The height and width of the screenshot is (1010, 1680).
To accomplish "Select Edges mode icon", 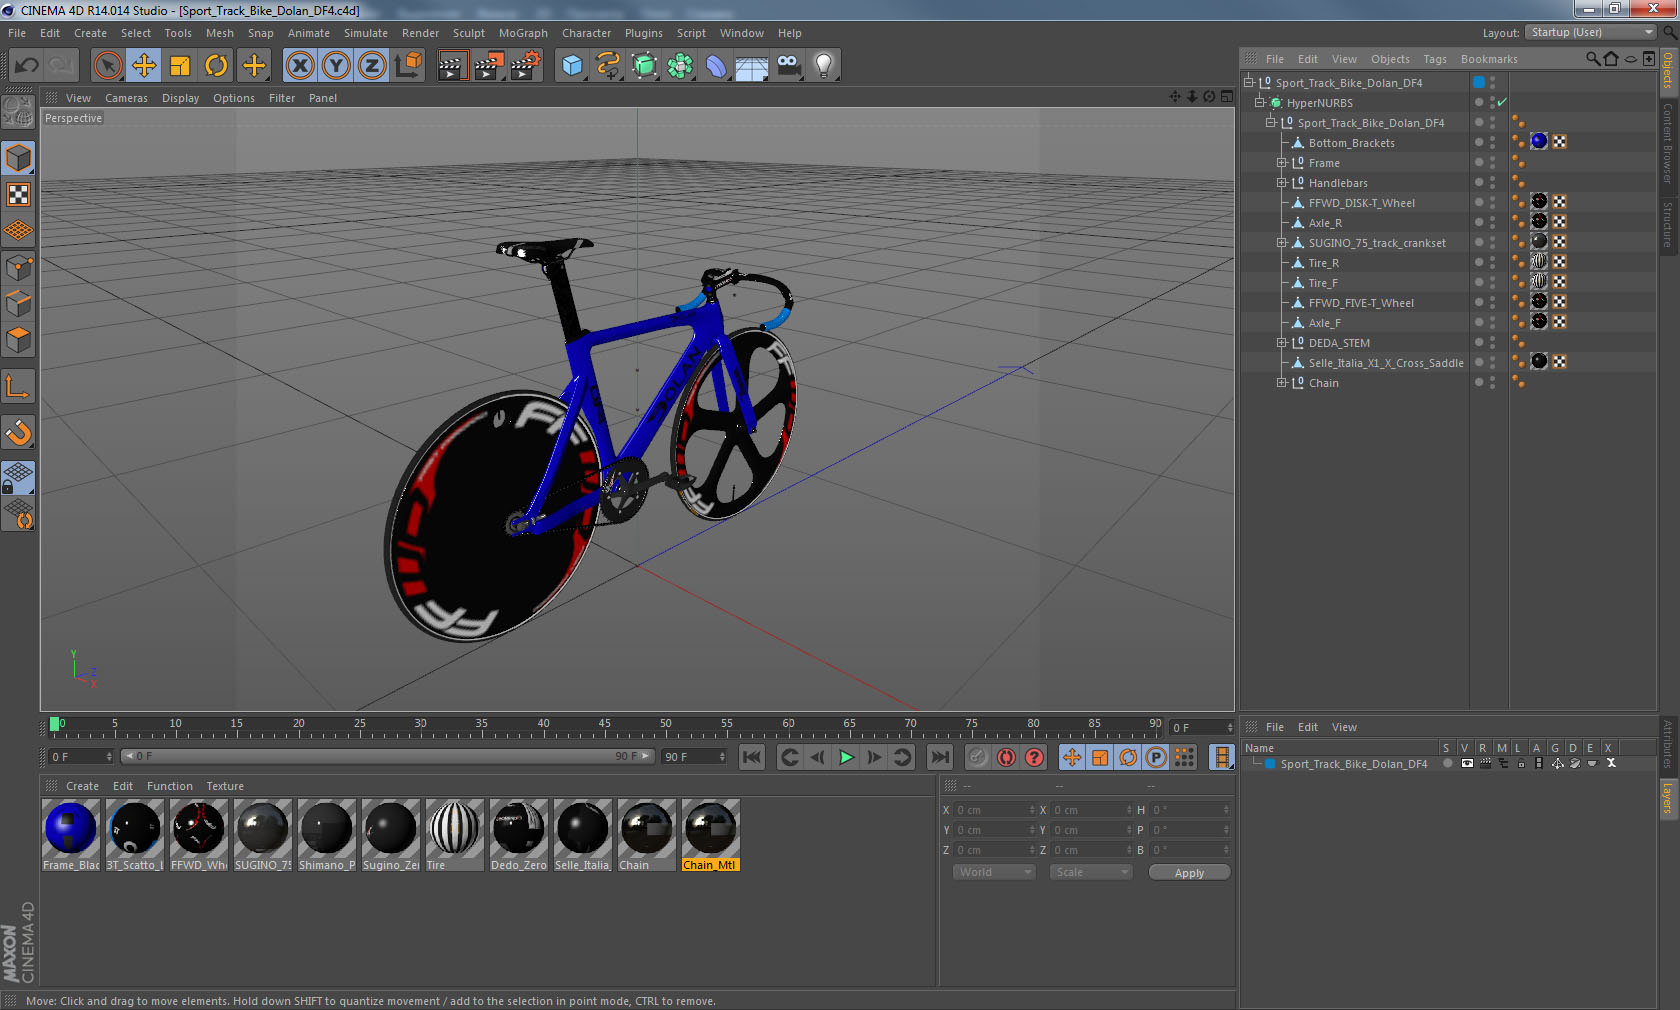I will (x=18, y=303).
